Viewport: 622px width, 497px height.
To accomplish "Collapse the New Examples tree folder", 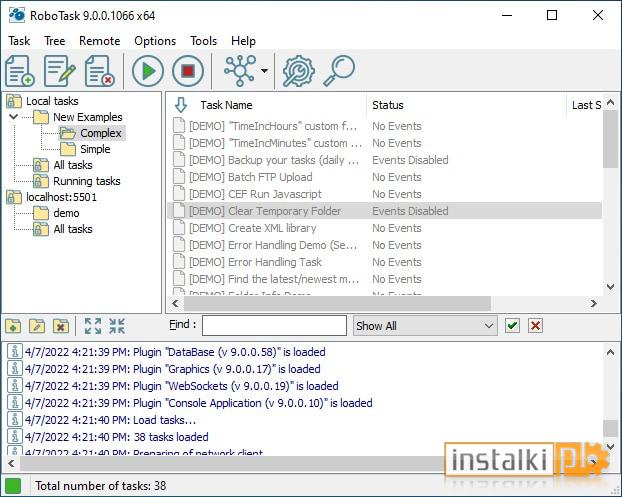I will point(13,117).
